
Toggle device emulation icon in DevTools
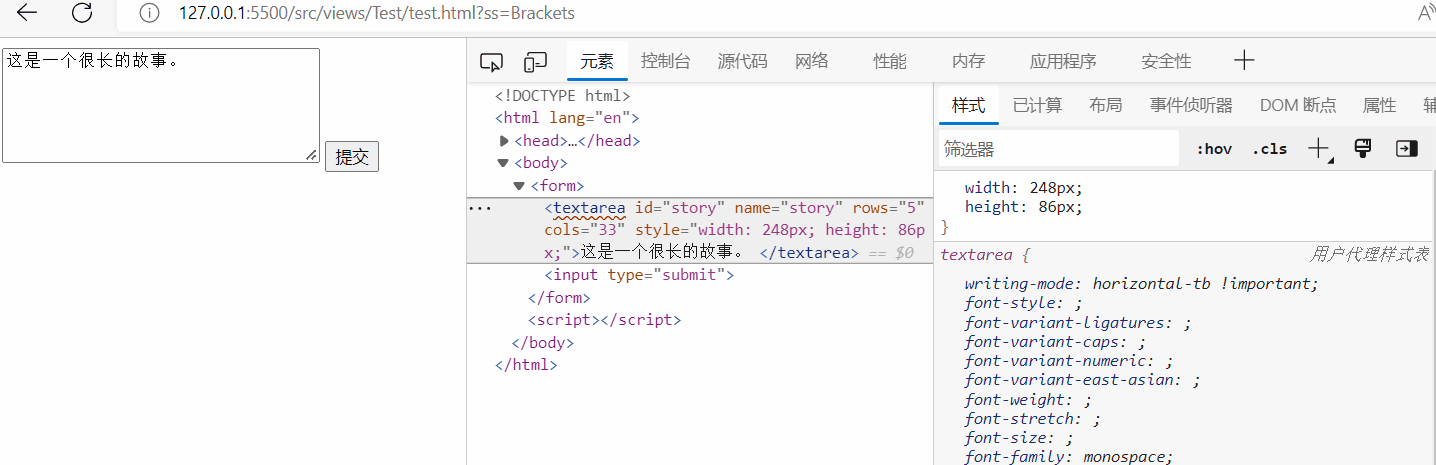[536, 62]
